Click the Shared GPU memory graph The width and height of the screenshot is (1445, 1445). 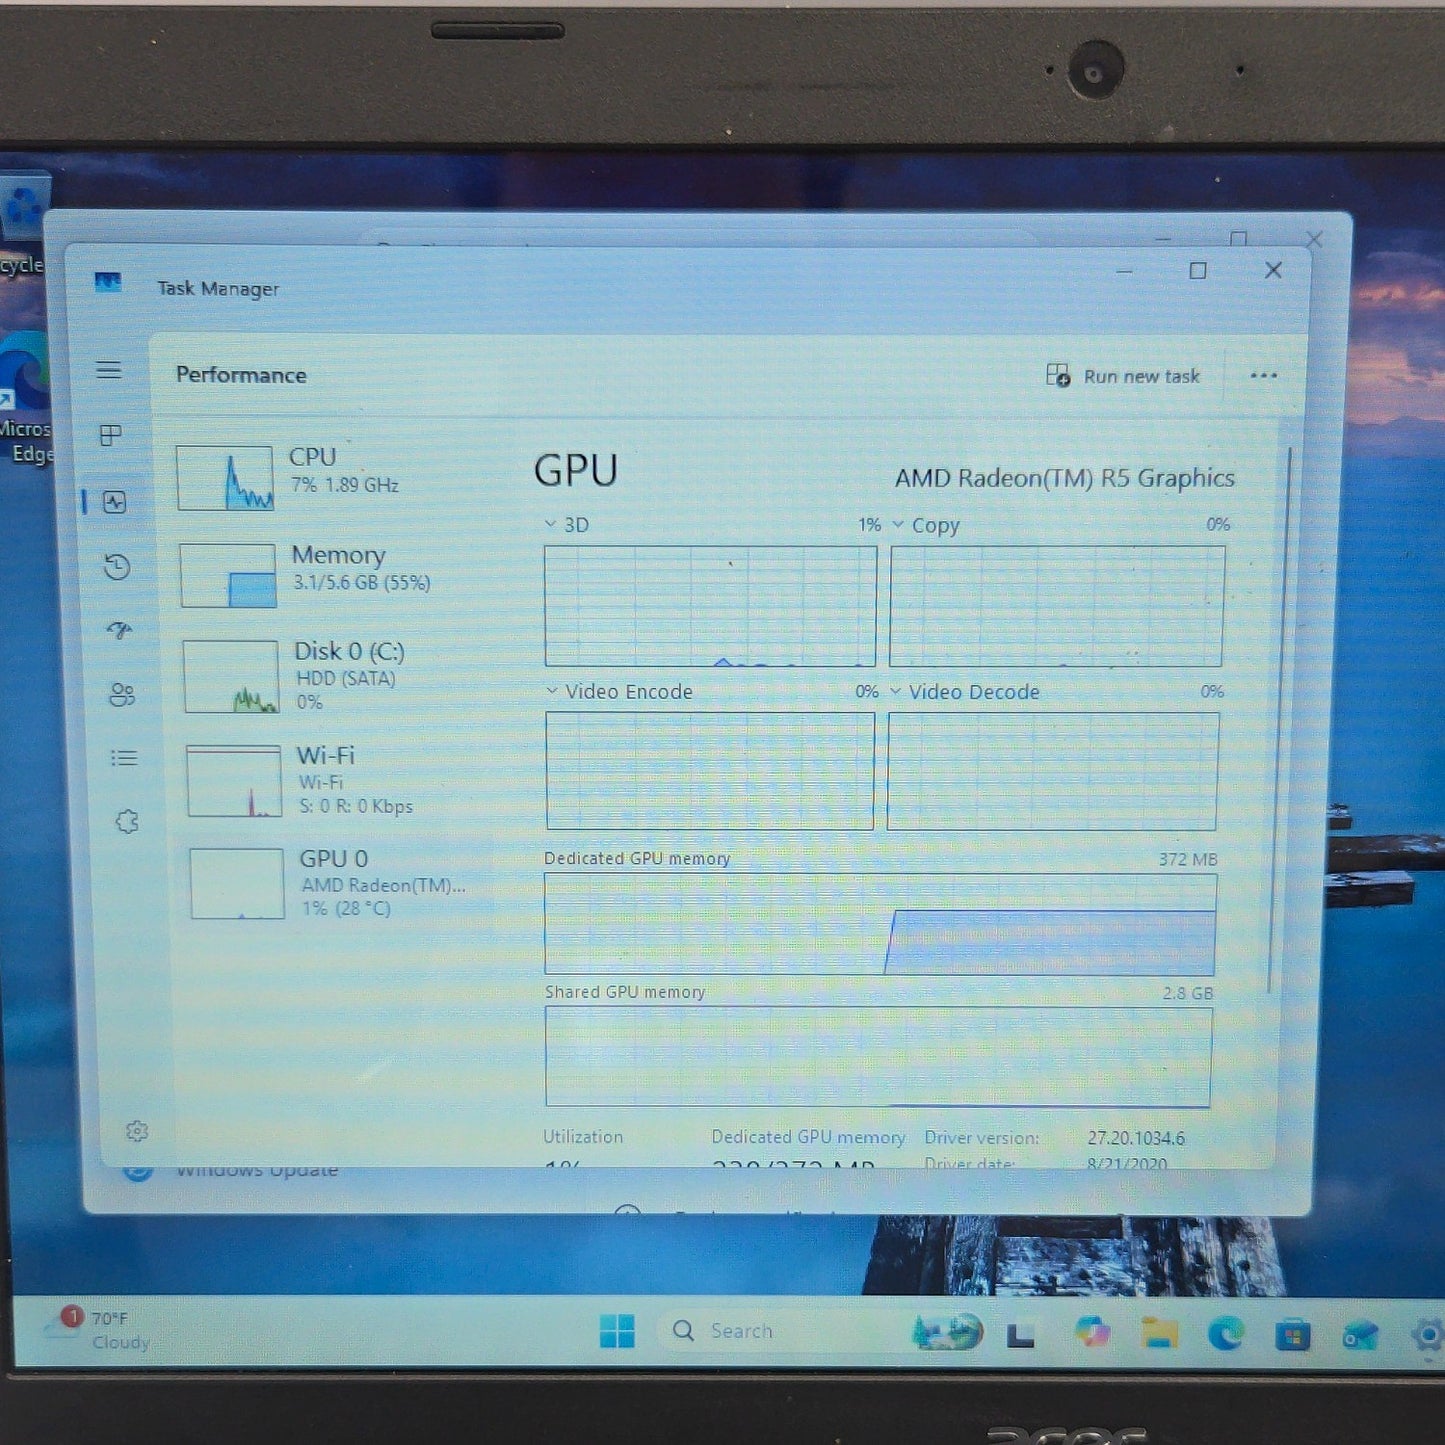tap(878, 1057)
